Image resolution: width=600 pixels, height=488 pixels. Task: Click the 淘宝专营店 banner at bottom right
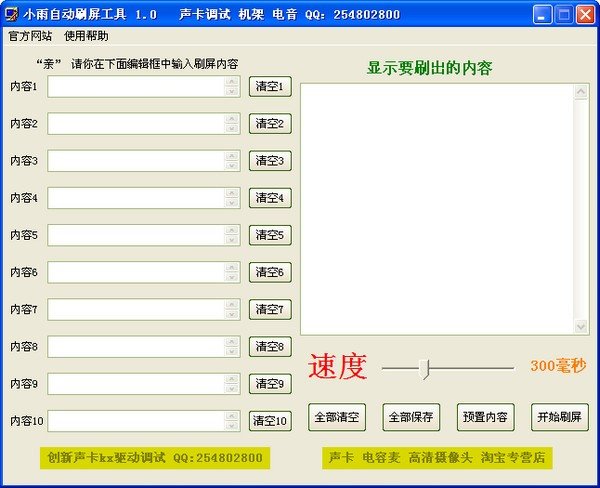440,457
